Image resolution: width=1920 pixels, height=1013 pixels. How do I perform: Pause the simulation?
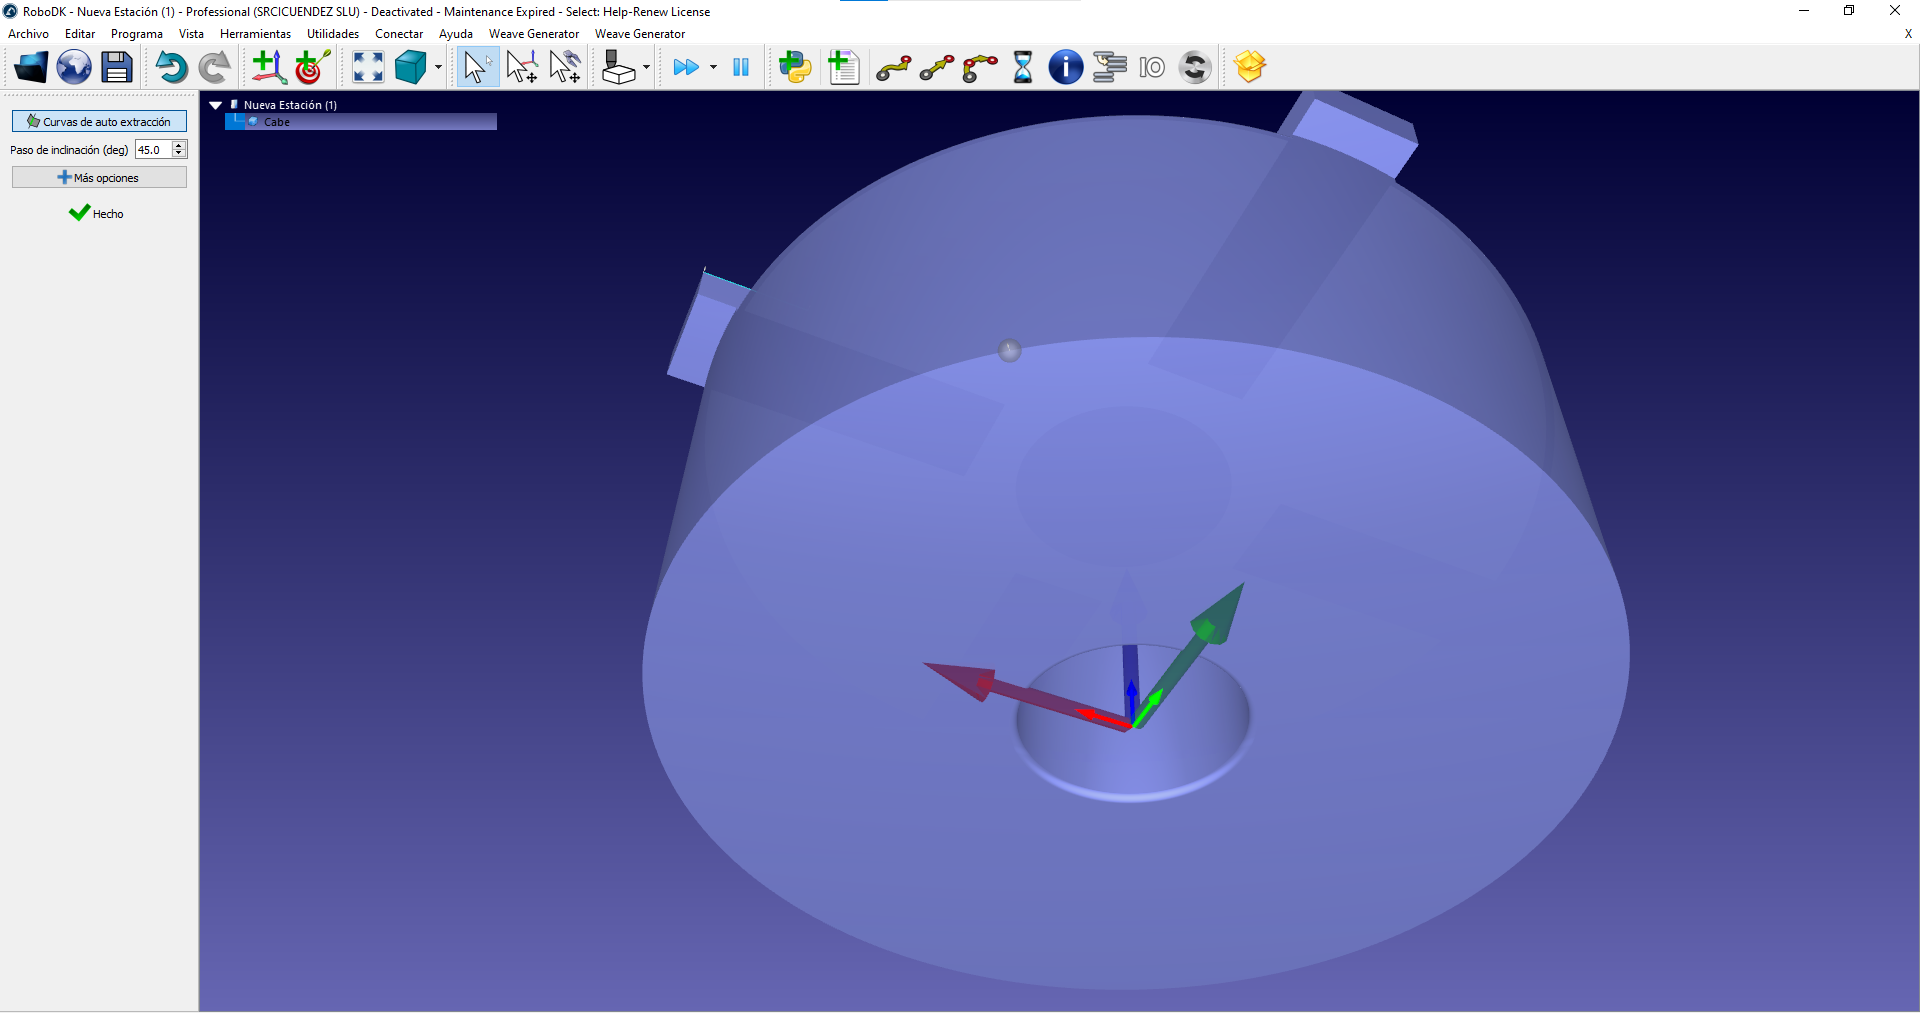pos(741,68)
